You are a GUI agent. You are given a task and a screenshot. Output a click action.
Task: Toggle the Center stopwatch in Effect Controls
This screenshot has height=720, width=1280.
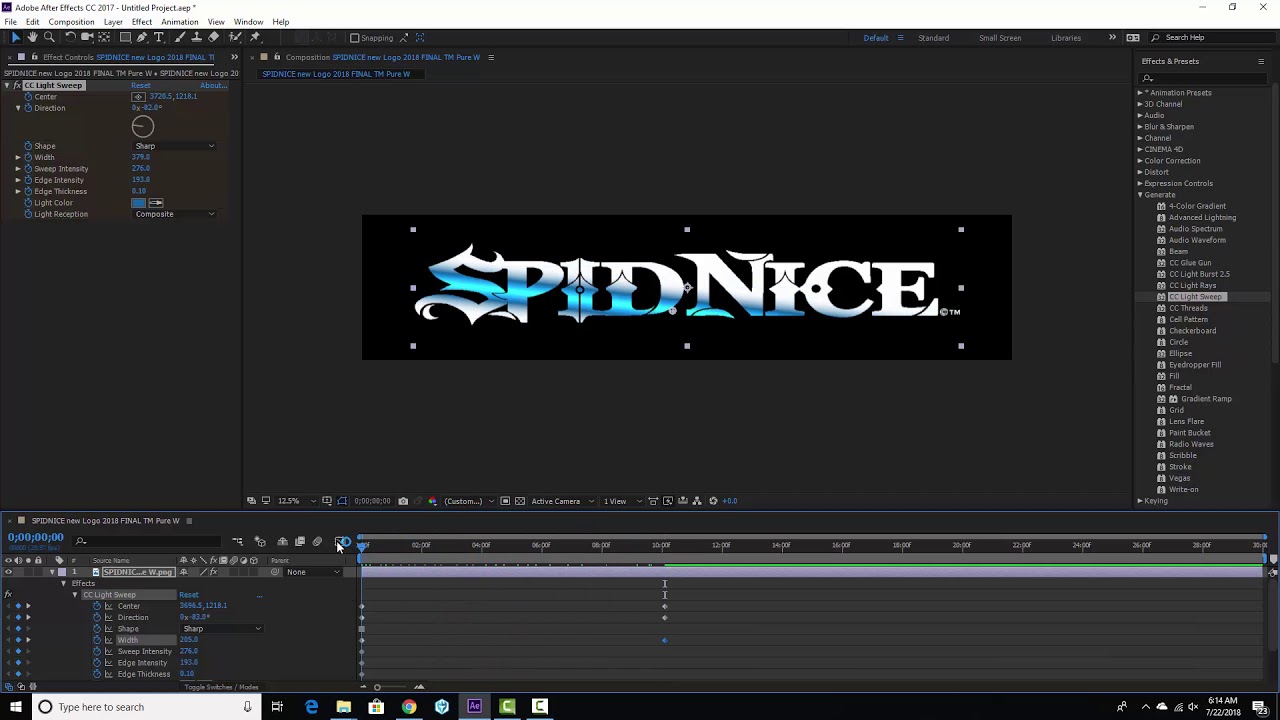point(27,97)
